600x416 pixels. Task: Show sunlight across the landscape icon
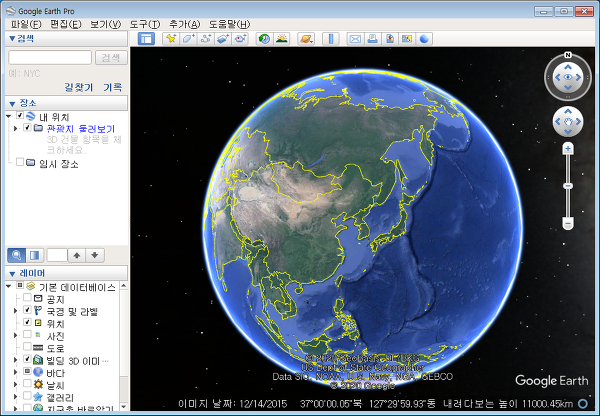coord(282,39)
